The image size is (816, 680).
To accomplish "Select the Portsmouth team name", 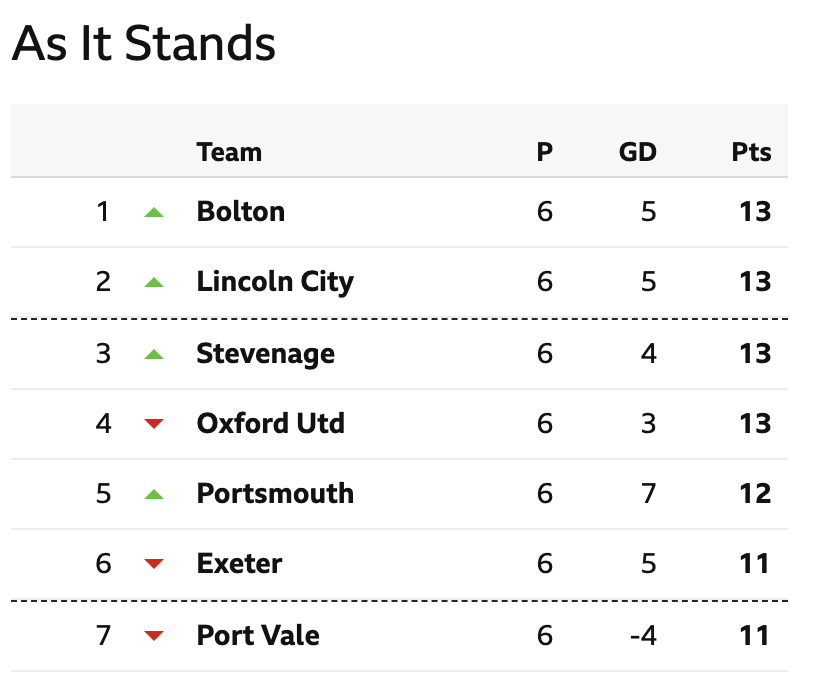I will (275, 494).
